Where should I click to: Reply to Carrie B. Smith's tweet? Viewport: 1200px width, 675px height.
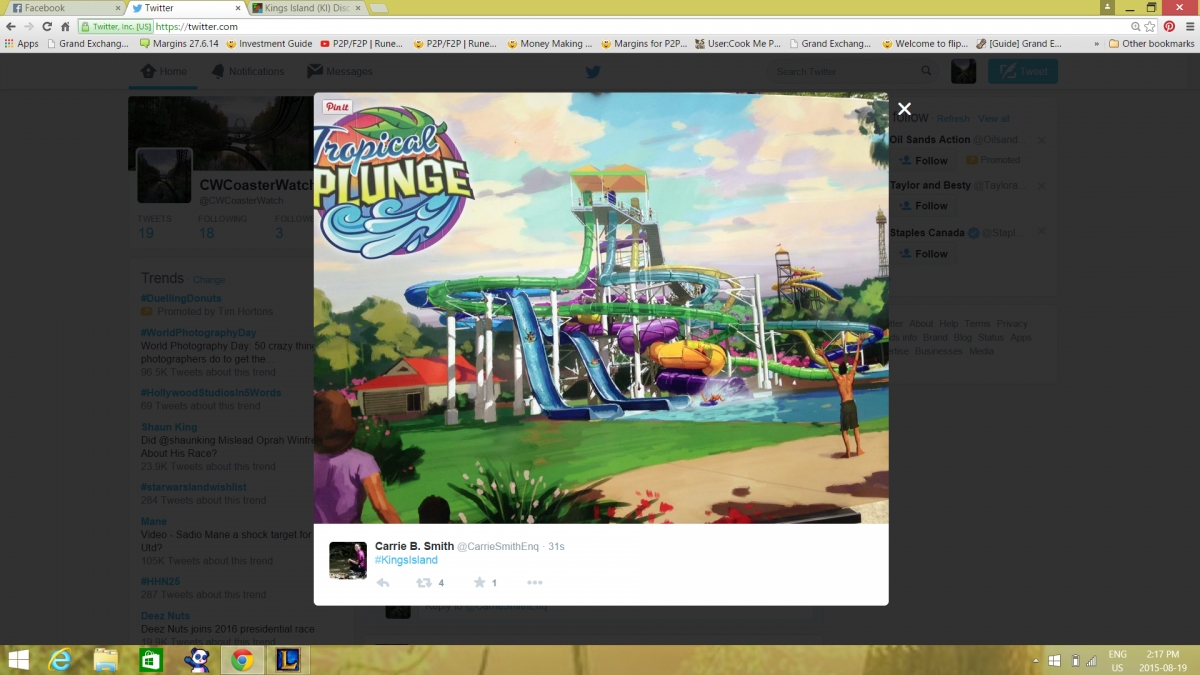[383, 583]
